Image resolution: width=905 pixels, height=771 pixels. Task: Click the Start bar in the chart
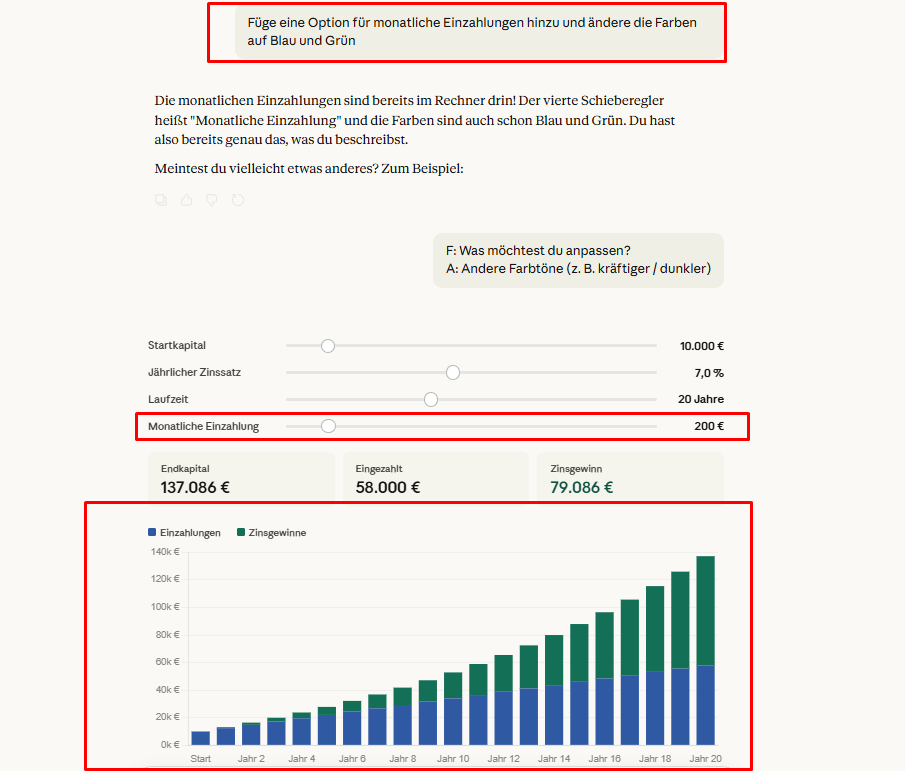coord(201,738)
